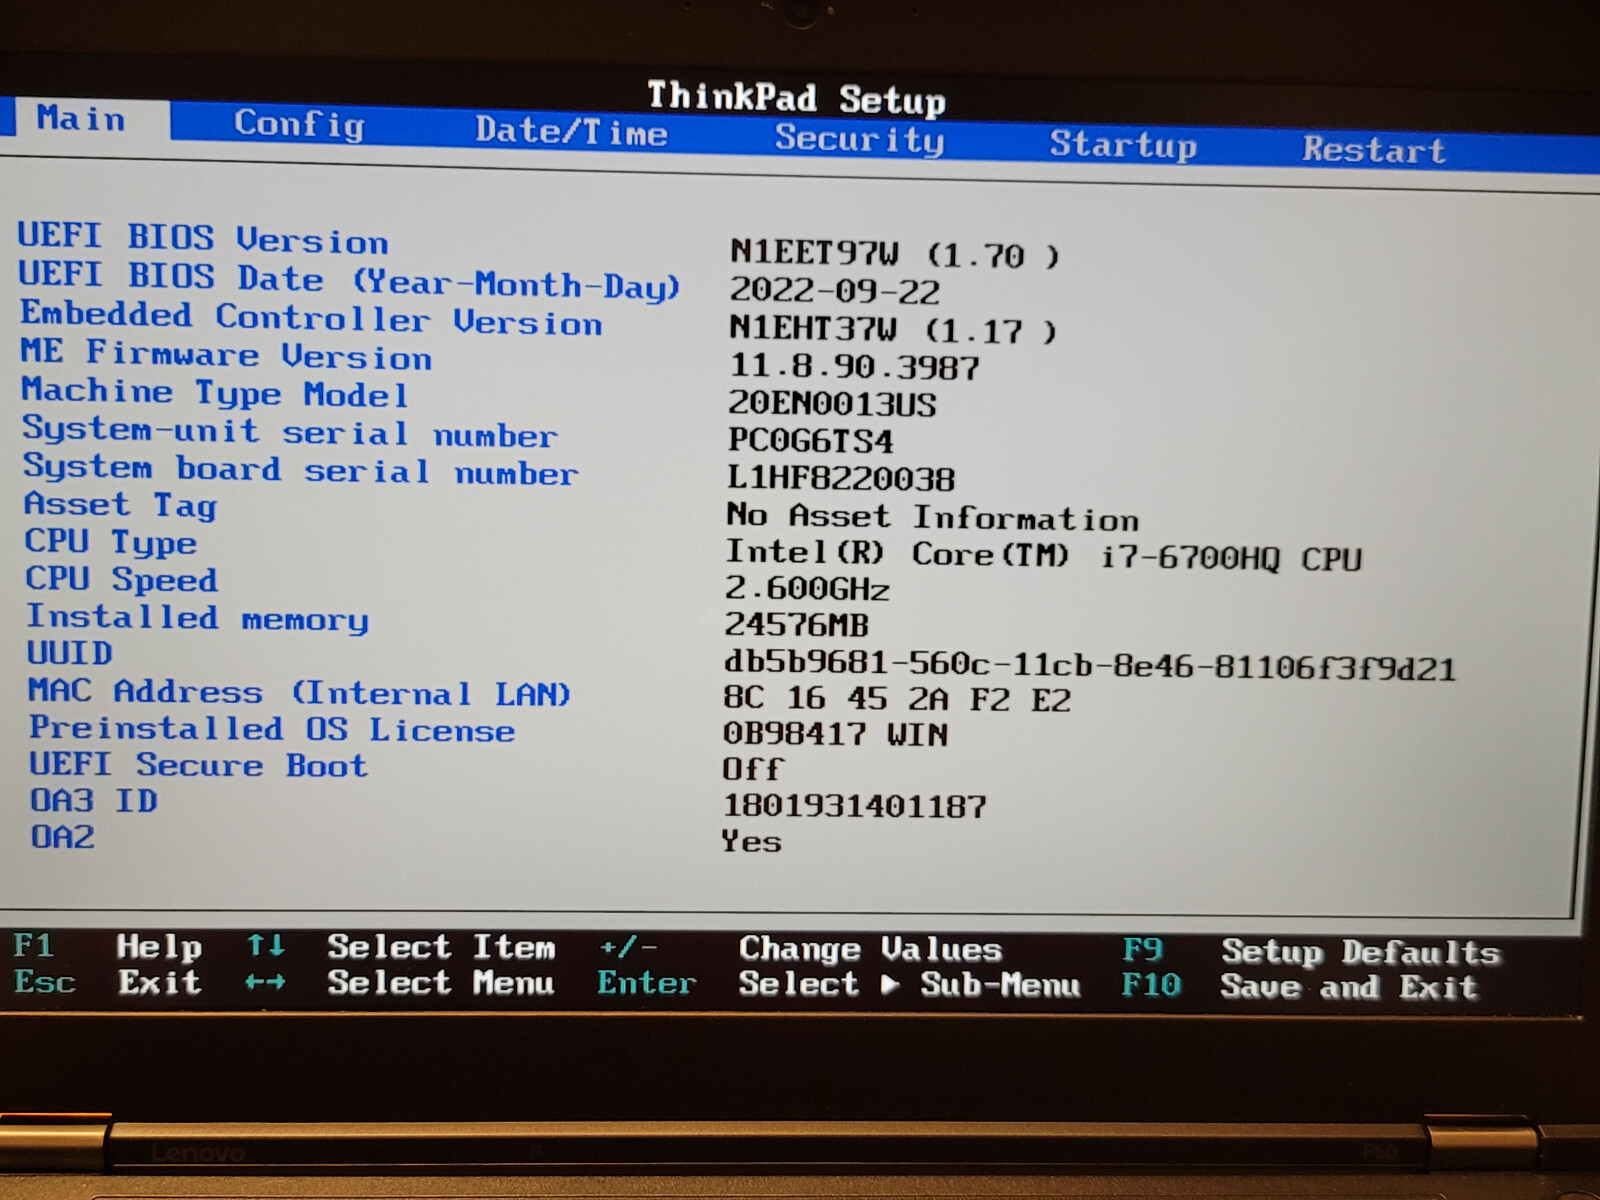Select board serial L1HF8220038
This screenshot has width=1600, height=1200.
[841, 479]
